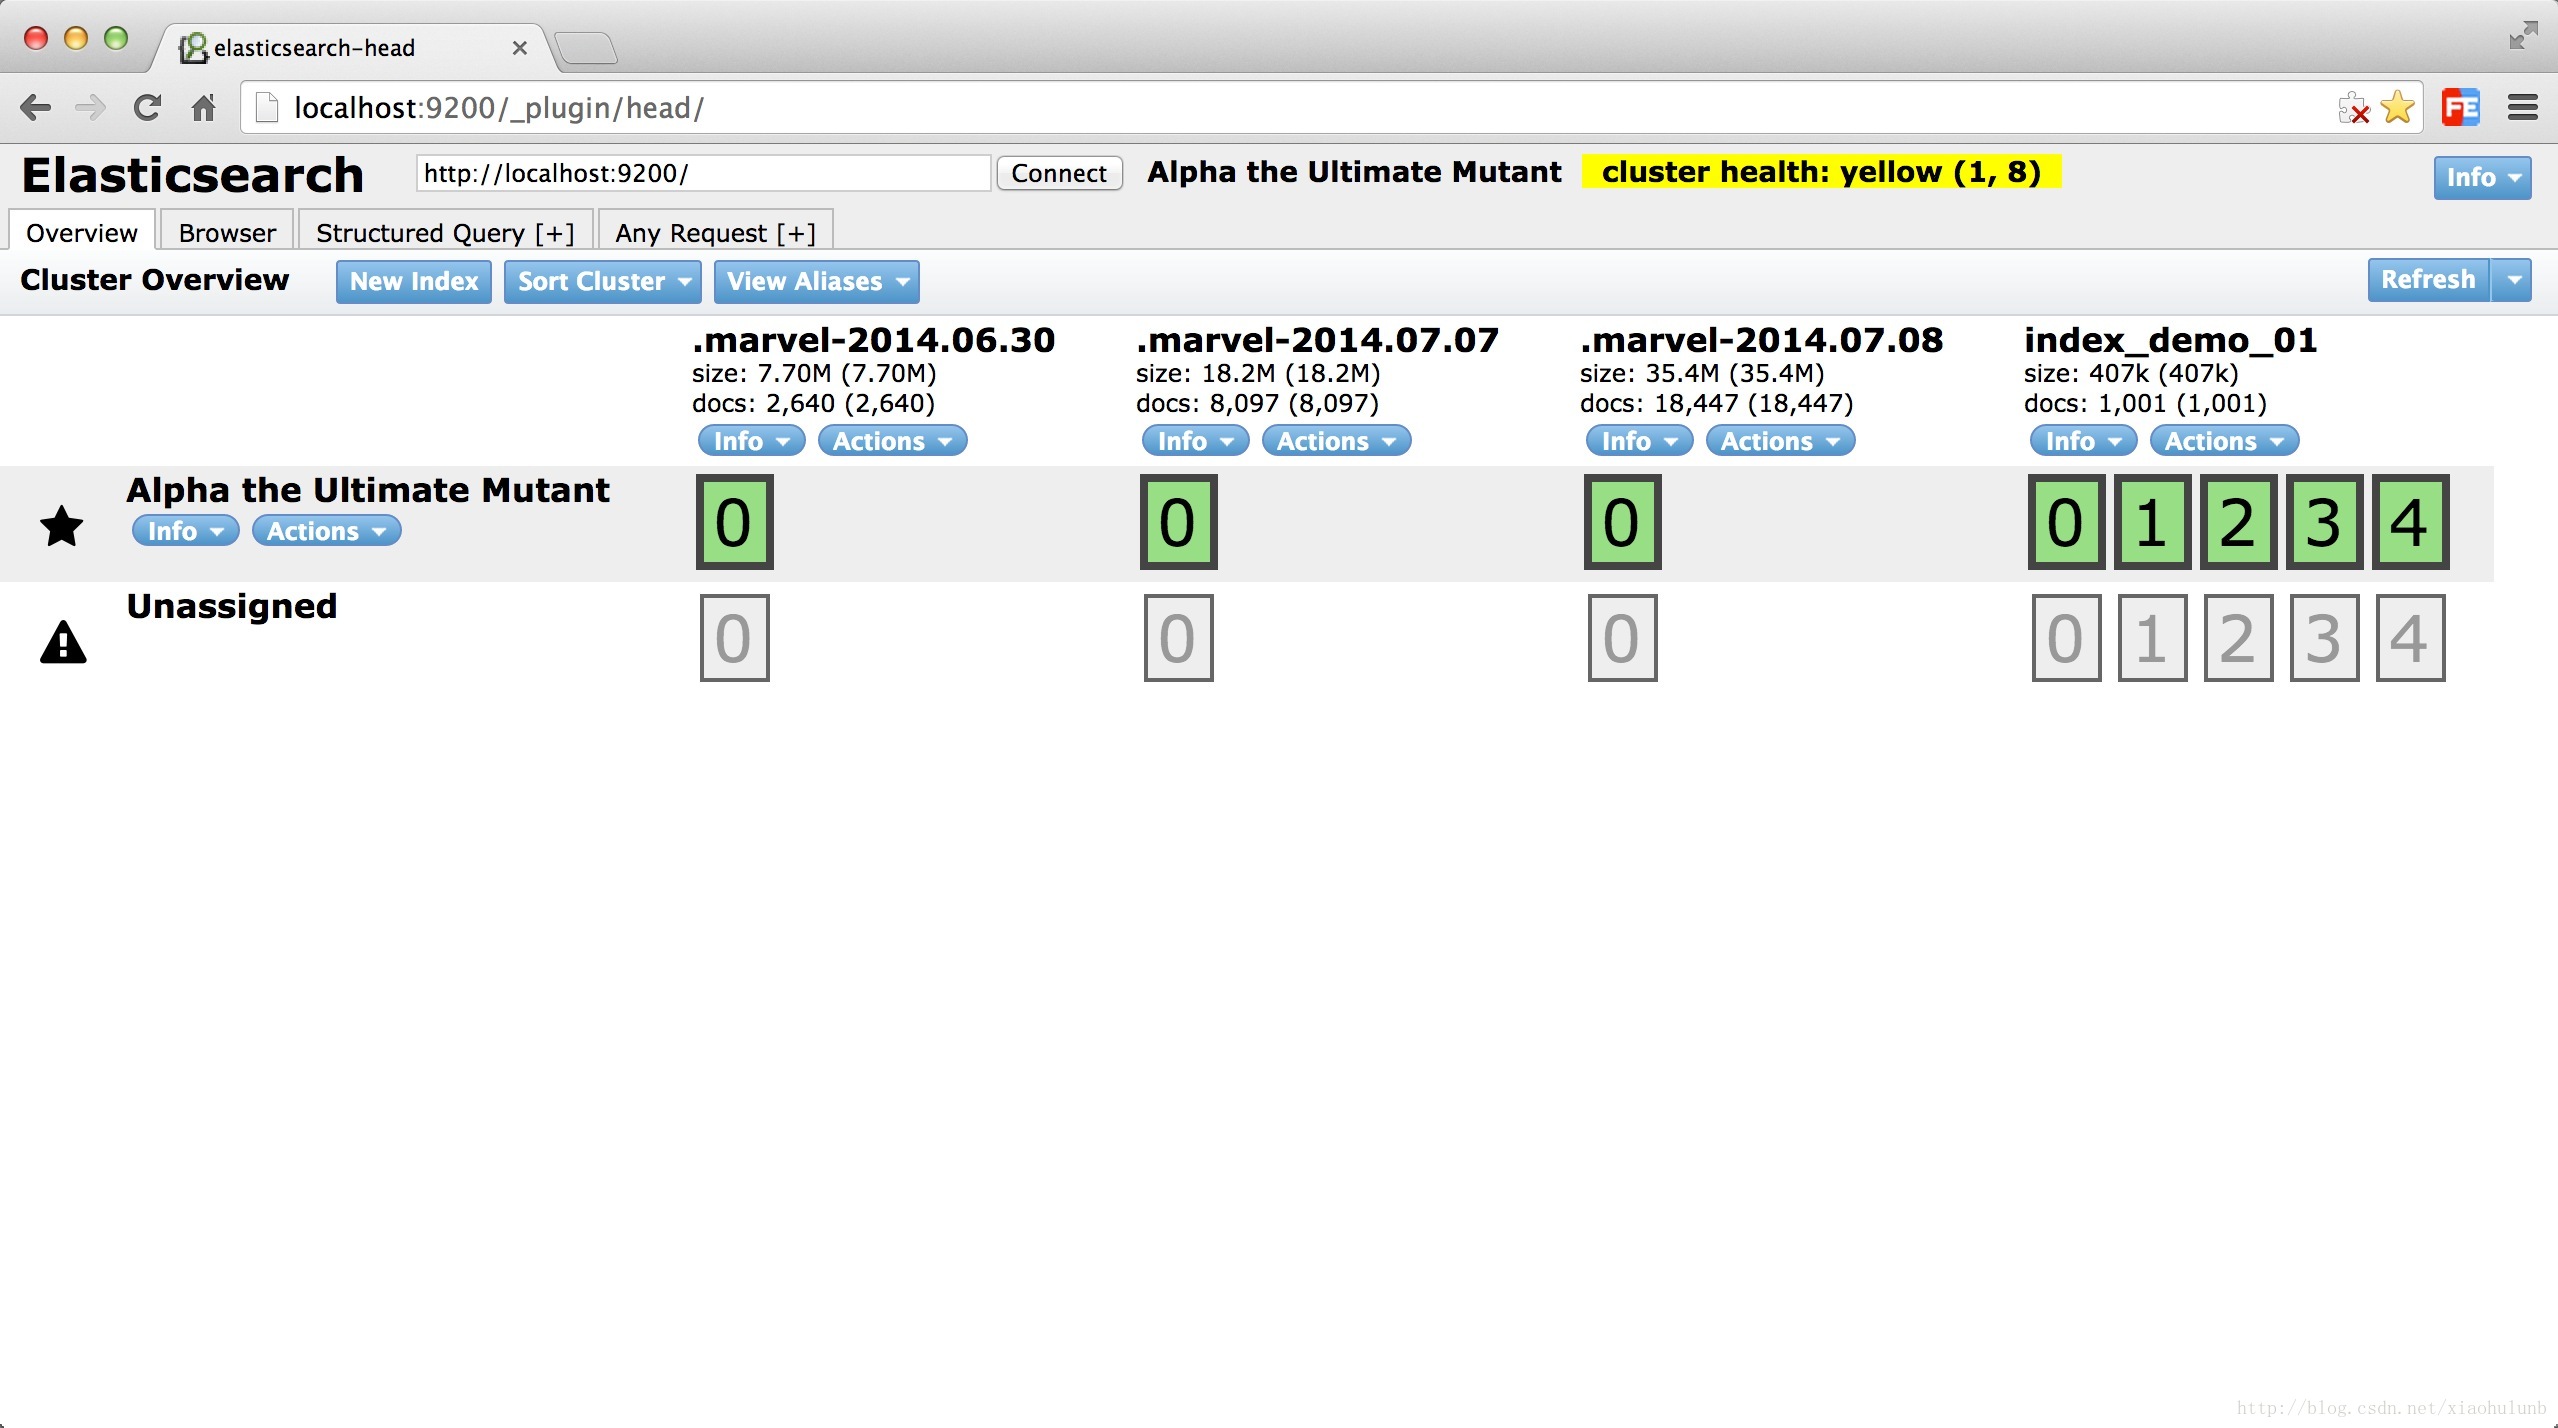The image size is (2558, 1428).
Task: Select assigned shard 2 of index_demo_01
Action: (2238, 522)
